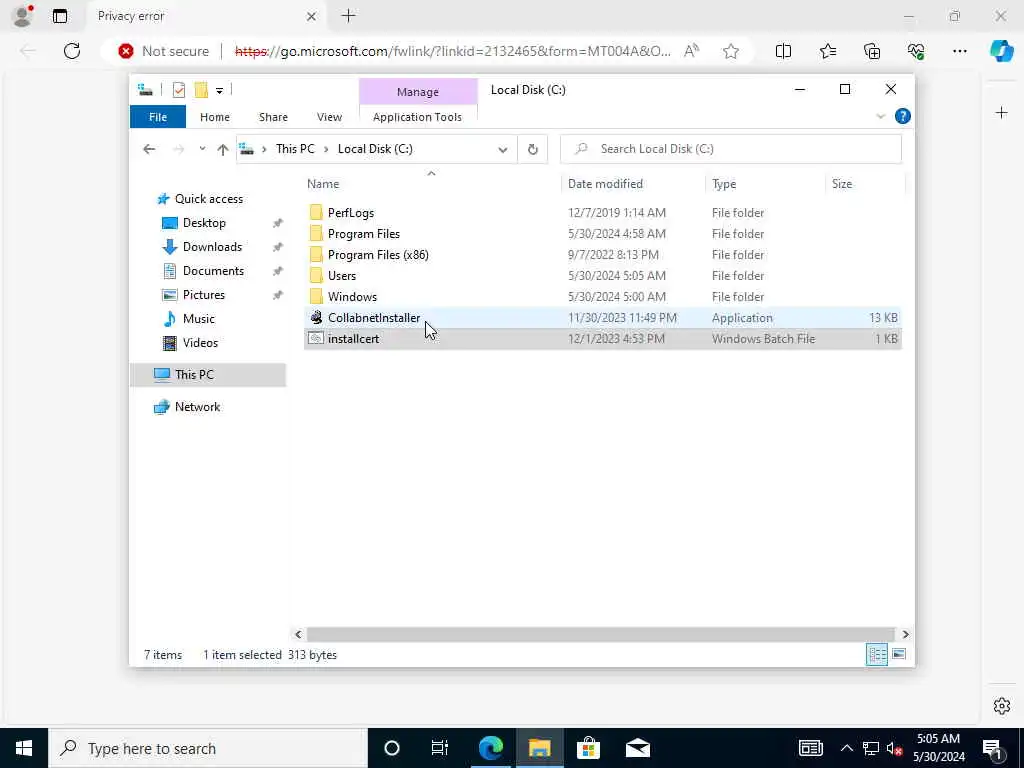Open a new Edge tab
This screenshot has width=1024, height=768.
(x=348, y=16)
